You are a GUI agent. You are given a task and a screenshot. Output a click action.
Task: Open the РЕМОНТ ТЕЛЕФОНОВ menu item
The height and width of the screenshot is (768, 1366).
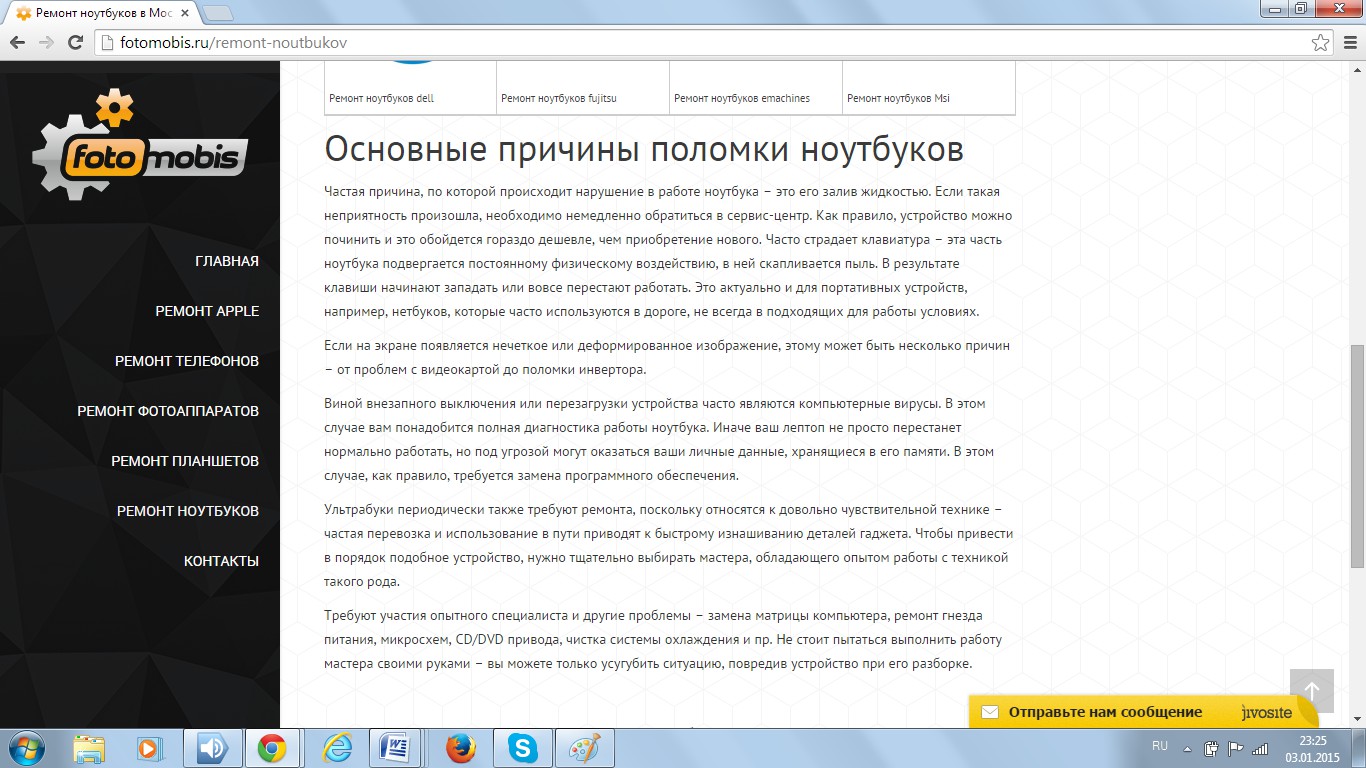[187, 361]
